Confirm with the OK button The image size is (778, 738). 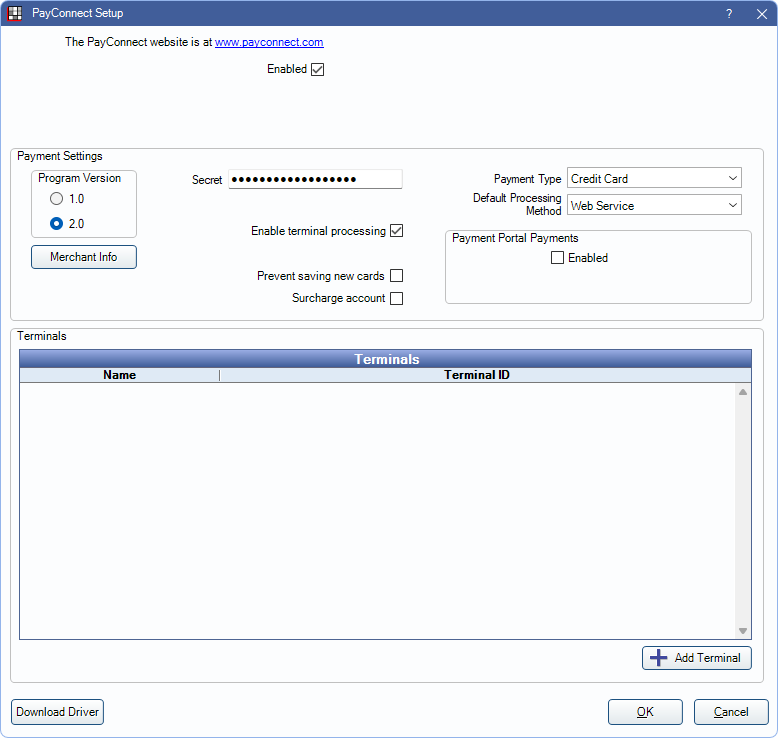(645, 712)
